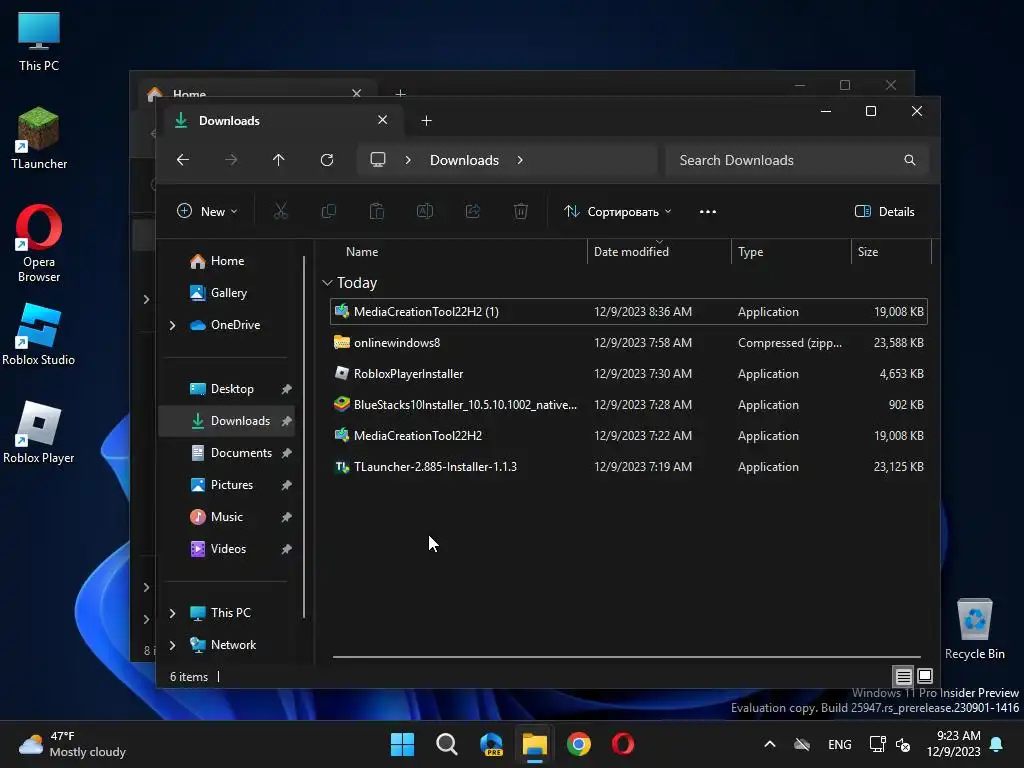Open ENG language switcher in tray

tap(840, 744)
